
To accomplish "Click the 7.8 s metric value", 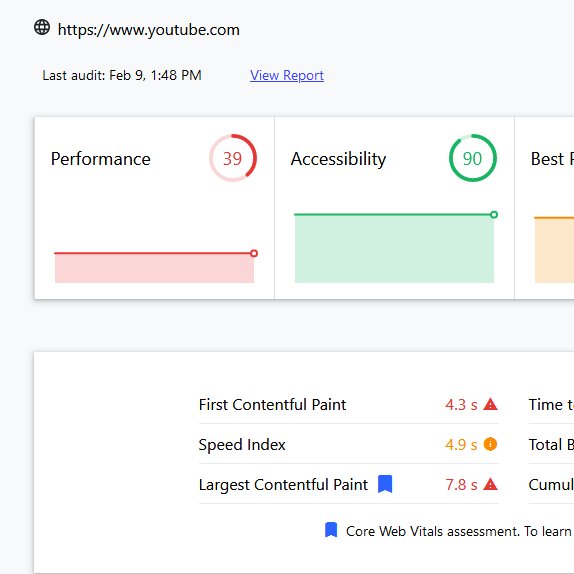I will click(461, 485).
